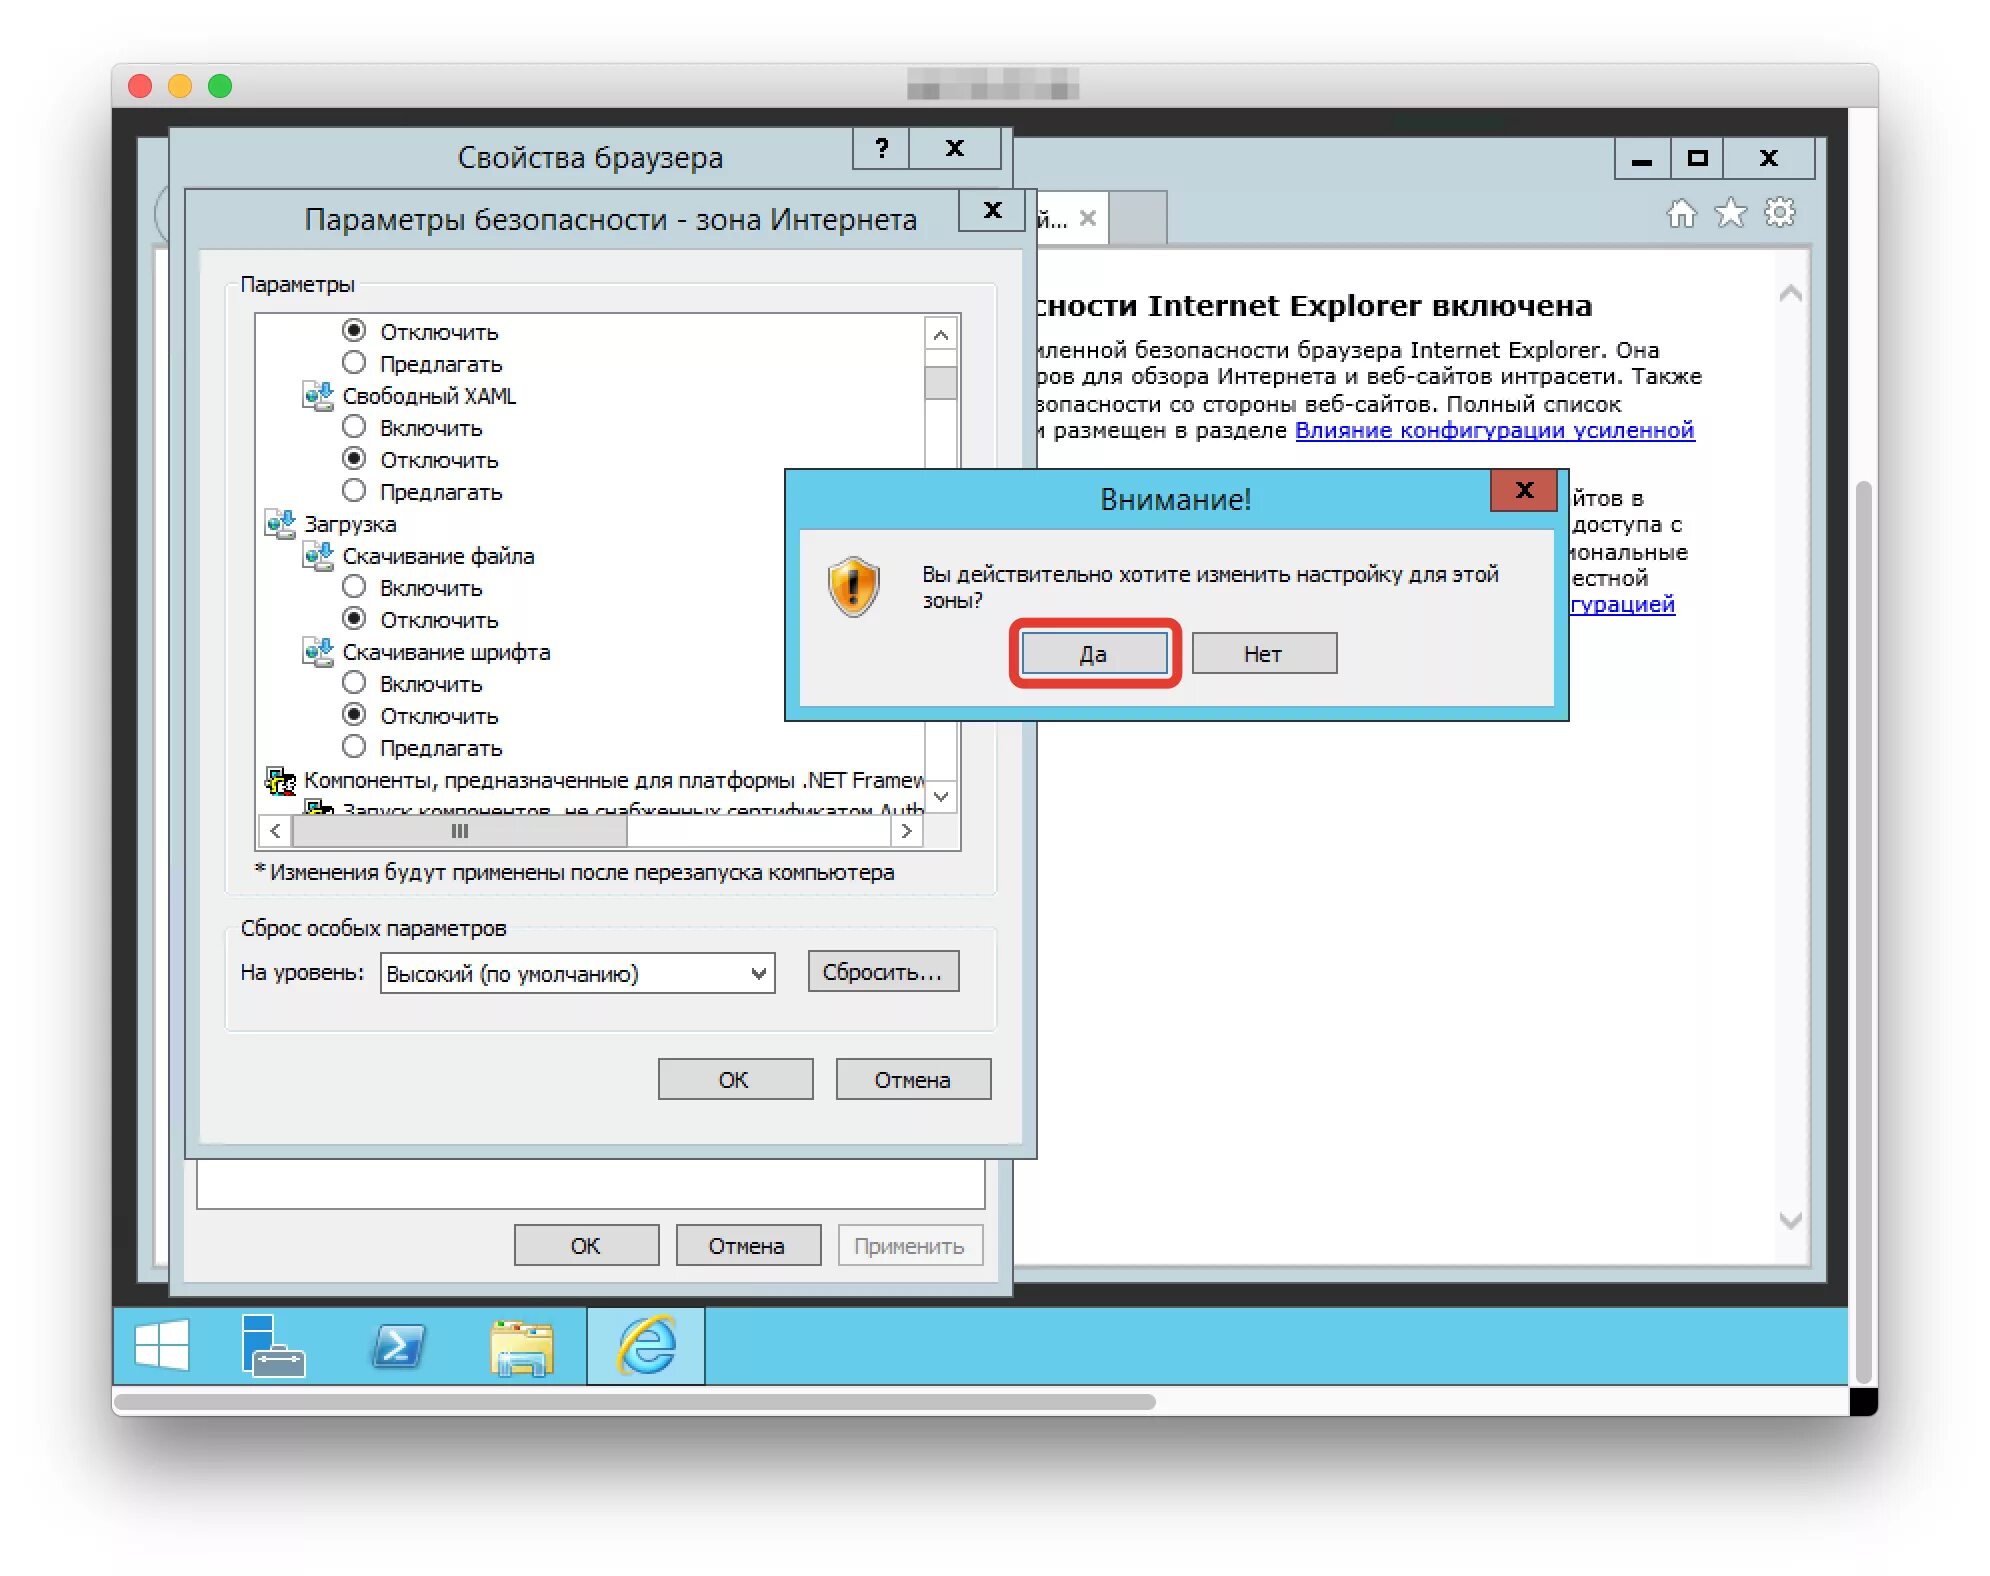Click the Скачивание шрифта setting icon

tap(318, 652)
